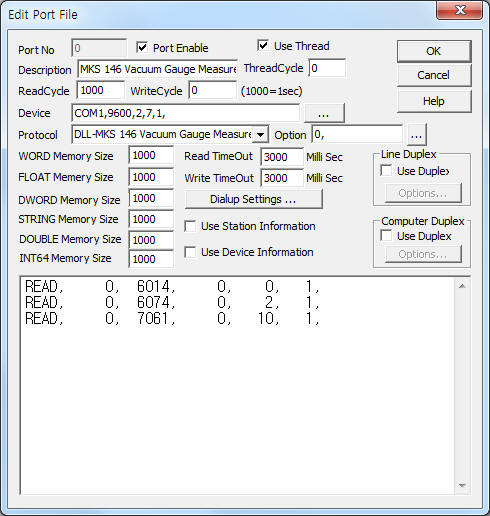Screen dimensions: 490x516
Task: Open Dialup Settings dialog
Action: (x=253, y=199)
